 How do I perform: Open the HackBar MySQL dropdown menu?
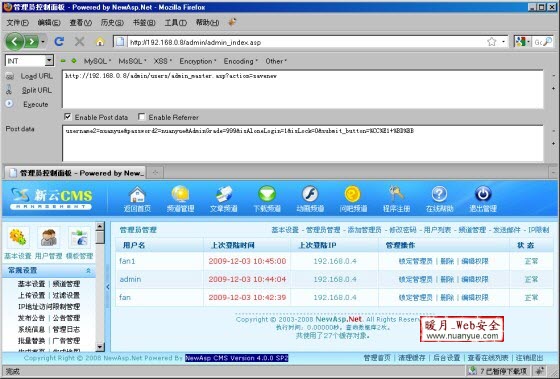click(x=97, y=61)
